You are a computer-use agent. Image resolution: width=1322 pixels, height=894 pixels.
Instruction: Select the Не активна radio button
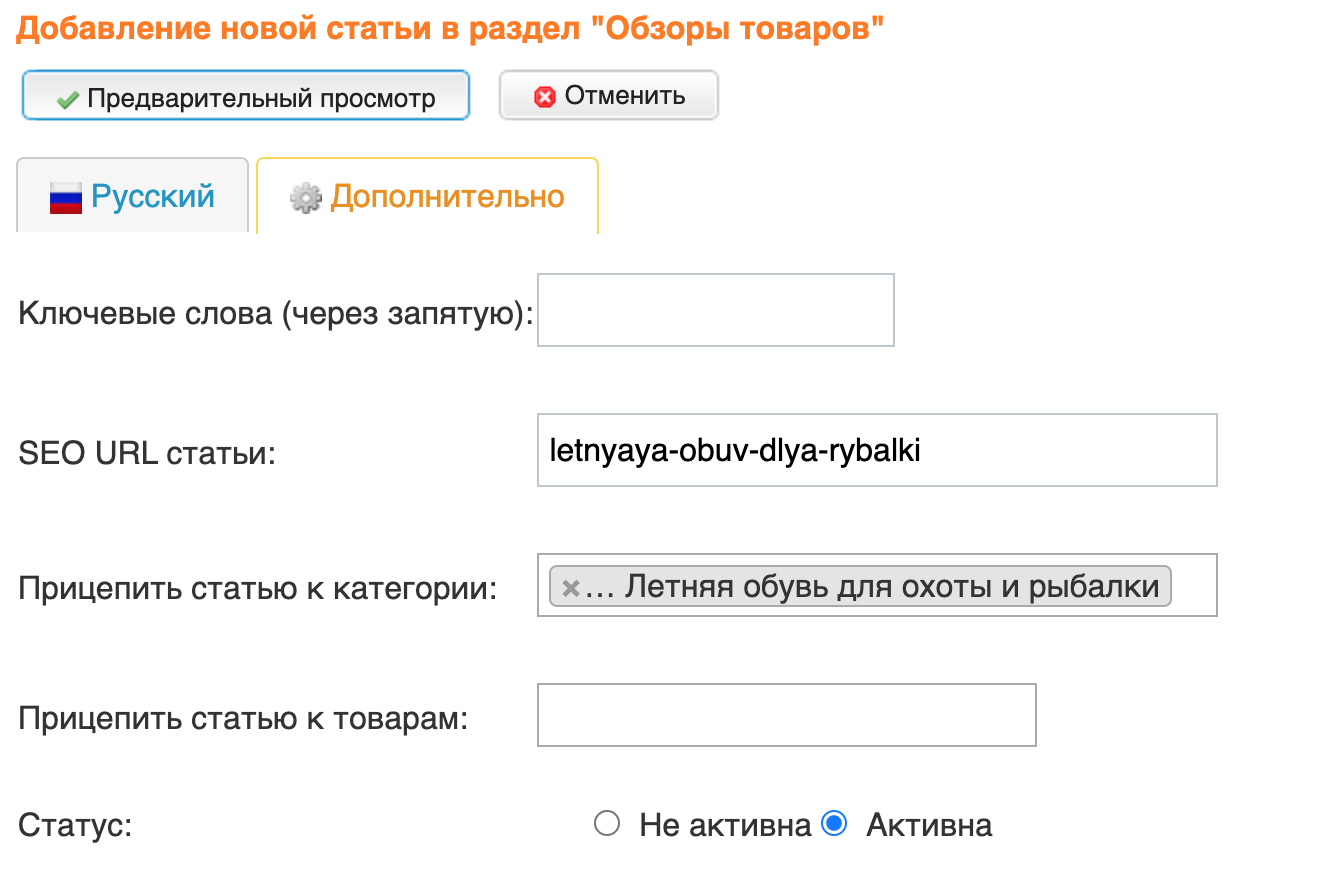pos(607,825)
